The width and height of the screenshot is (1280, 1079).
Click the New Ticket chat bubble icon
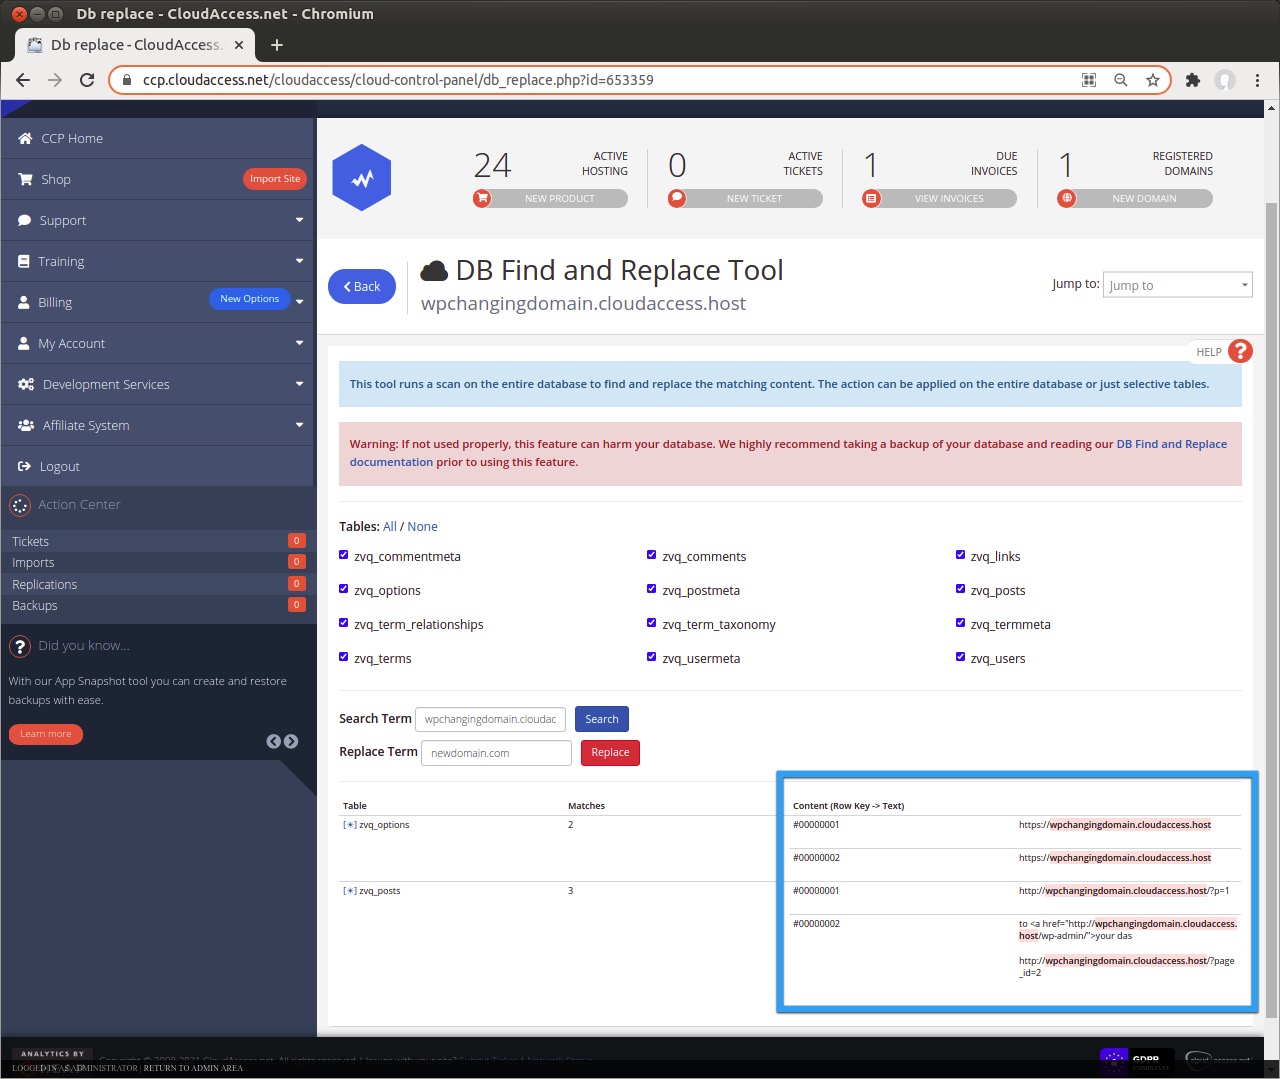677,198
